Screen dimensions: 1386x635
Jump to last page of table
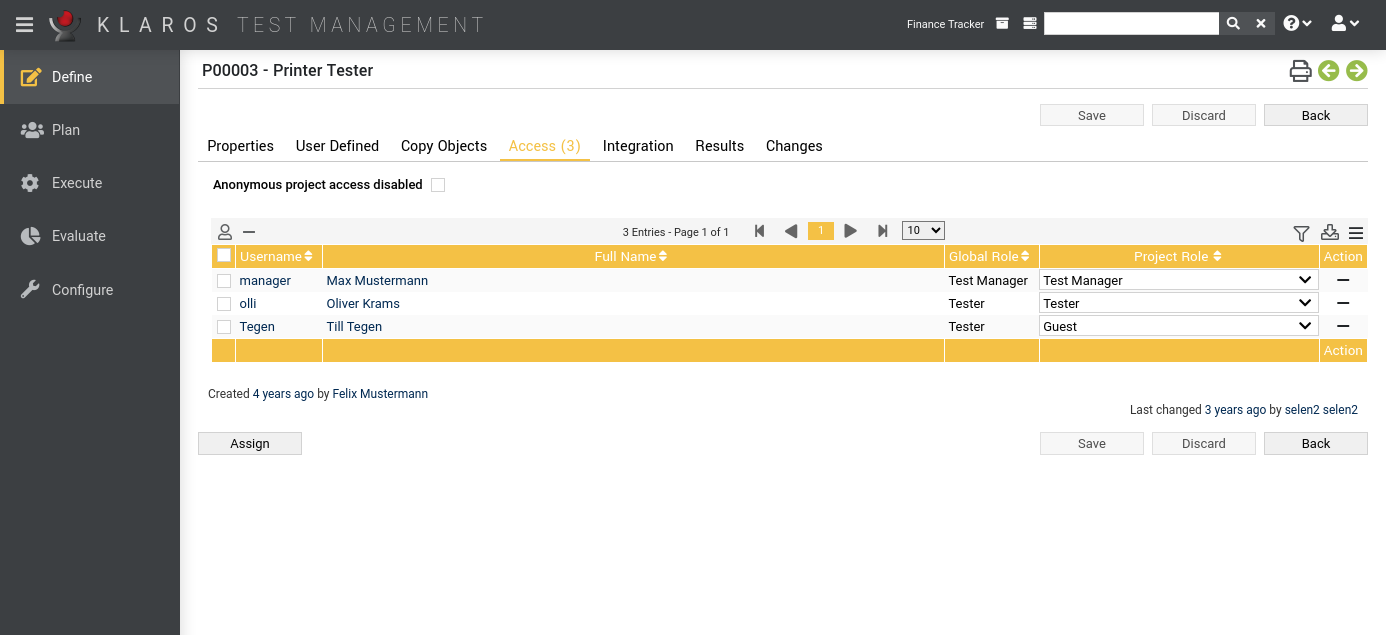click(x=882, y=231)
